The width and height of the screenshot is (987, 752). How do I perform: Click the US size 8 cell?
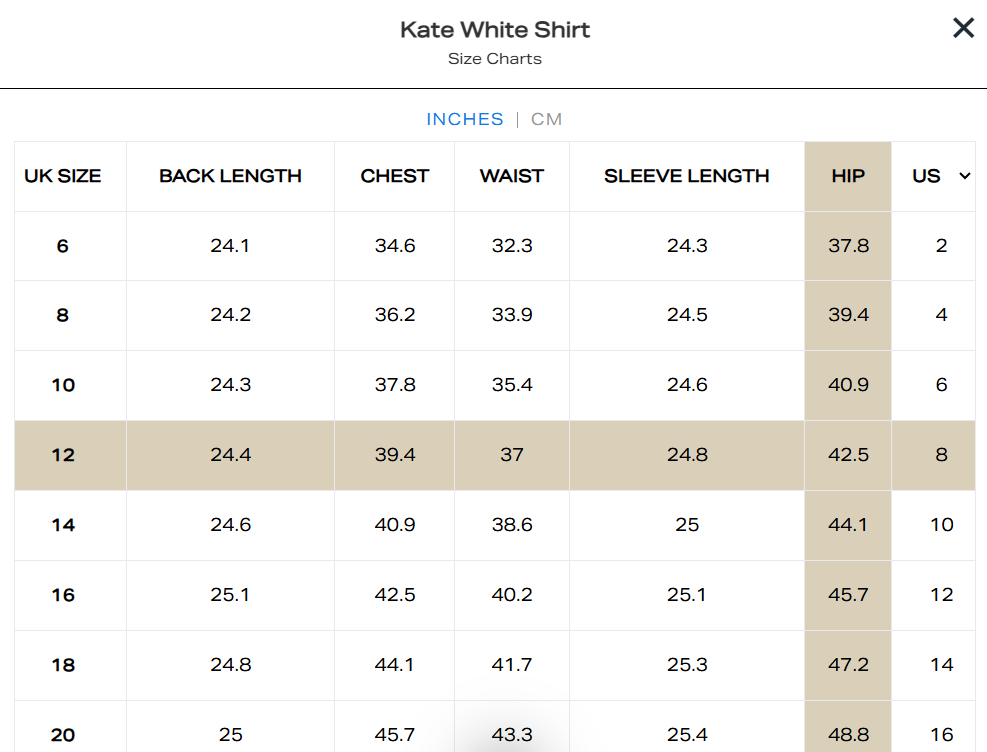click(x=941, y=455)
